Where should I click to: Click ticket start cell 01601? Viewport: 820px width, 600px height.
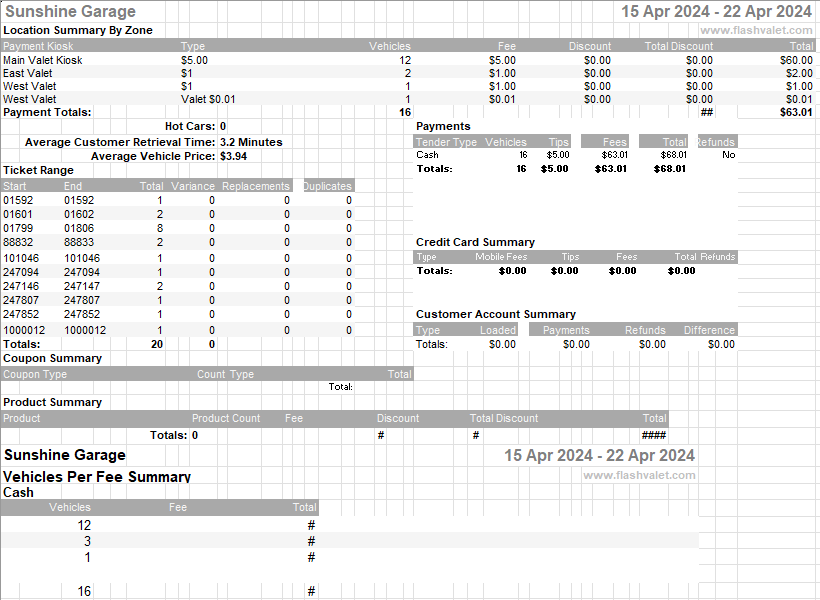(18, 214)
